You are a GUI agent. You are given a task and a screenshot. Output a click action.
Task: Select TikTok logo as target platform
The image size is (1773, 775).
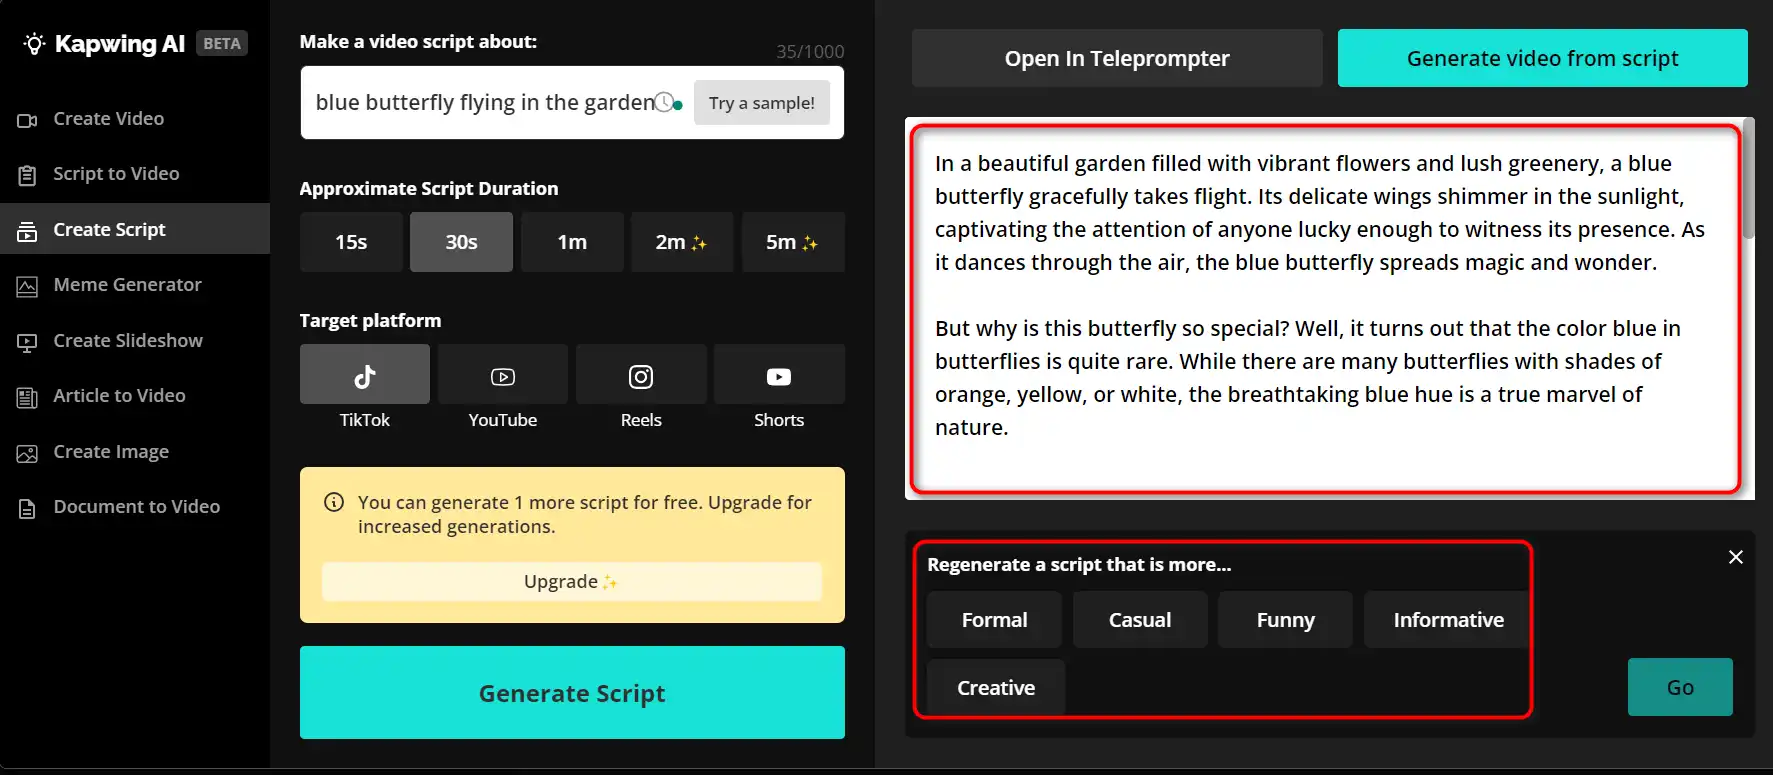[x=365, y=375]
